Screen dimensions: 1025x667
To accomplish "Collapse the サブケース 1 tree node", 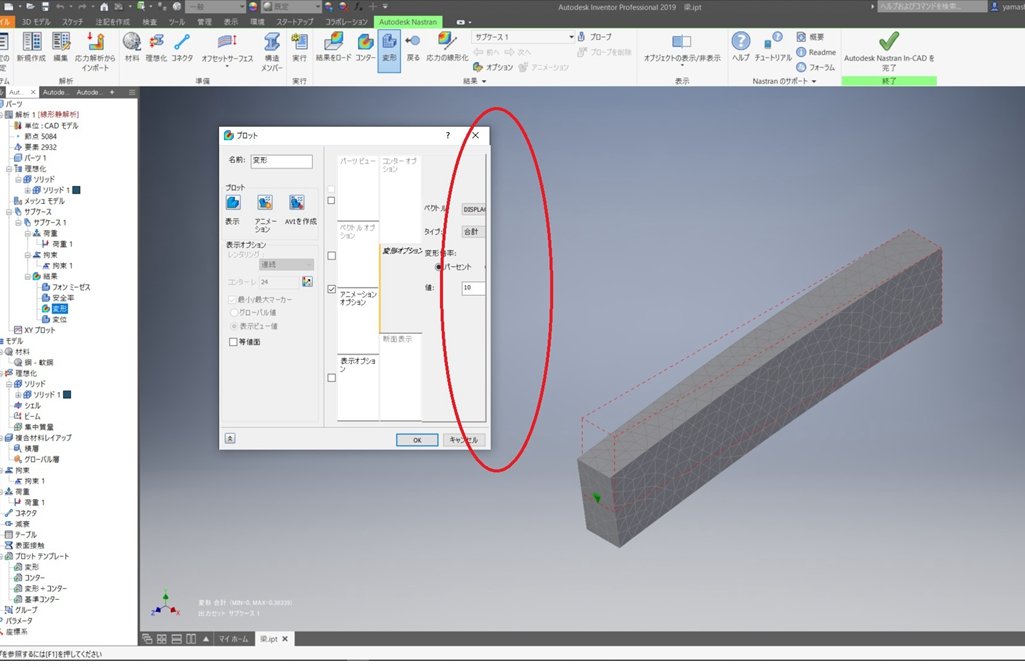I will coord(18,222).
